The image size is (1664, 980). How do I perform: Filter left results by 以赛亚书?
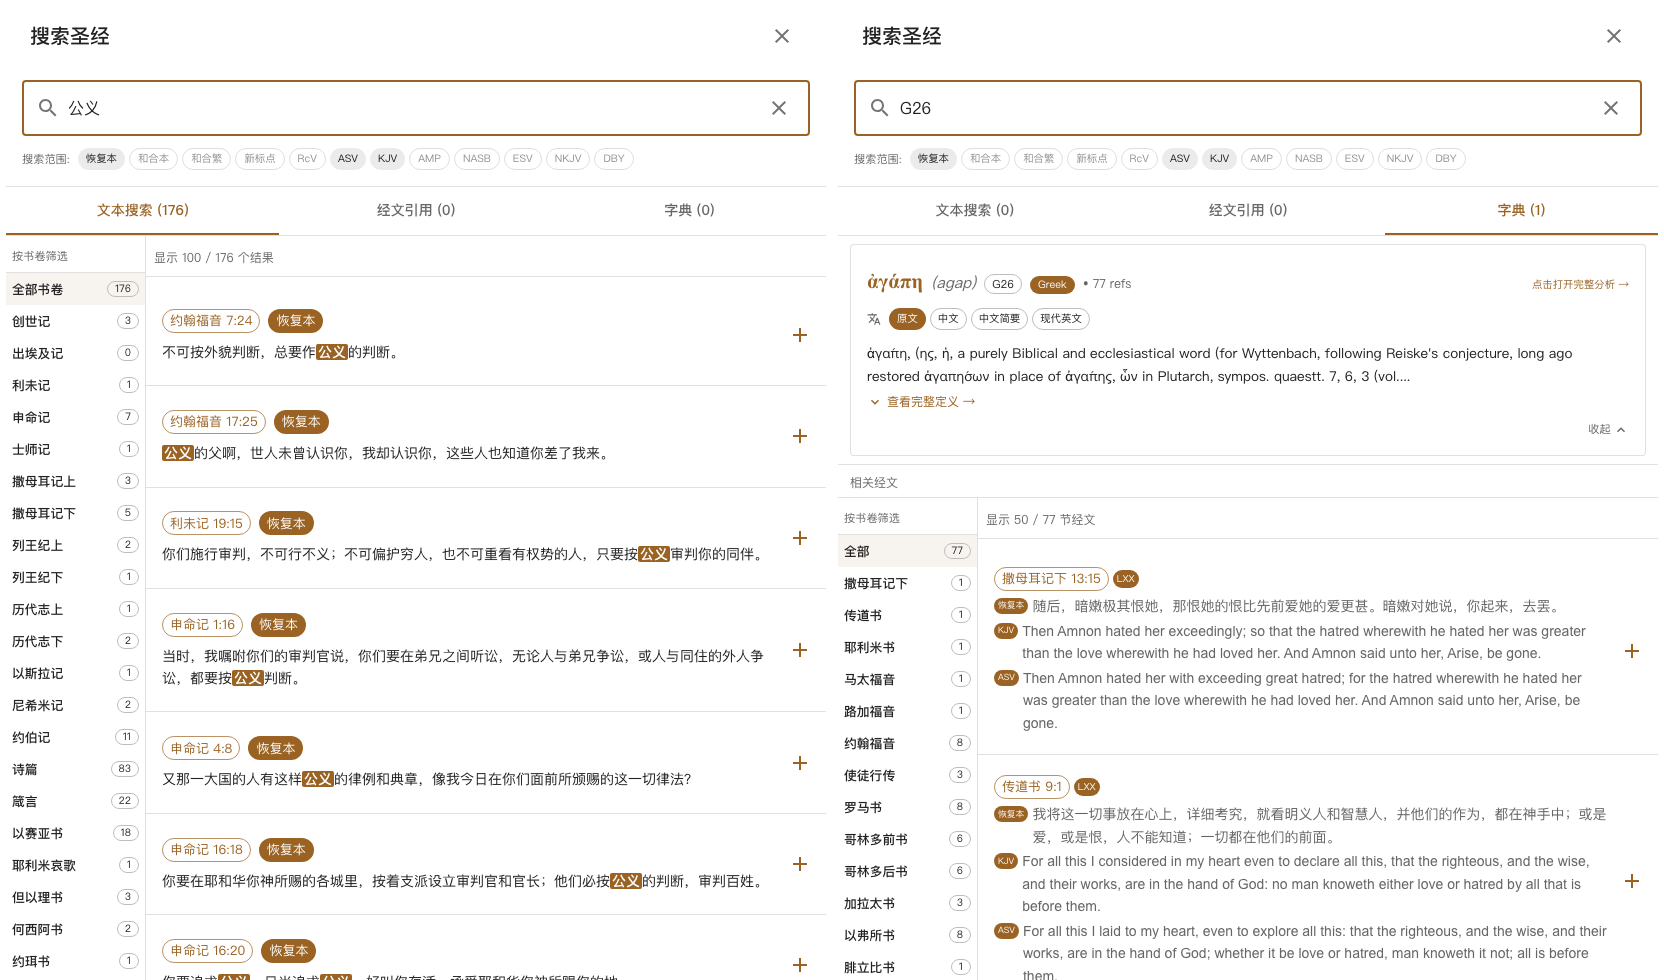[73, 833]
